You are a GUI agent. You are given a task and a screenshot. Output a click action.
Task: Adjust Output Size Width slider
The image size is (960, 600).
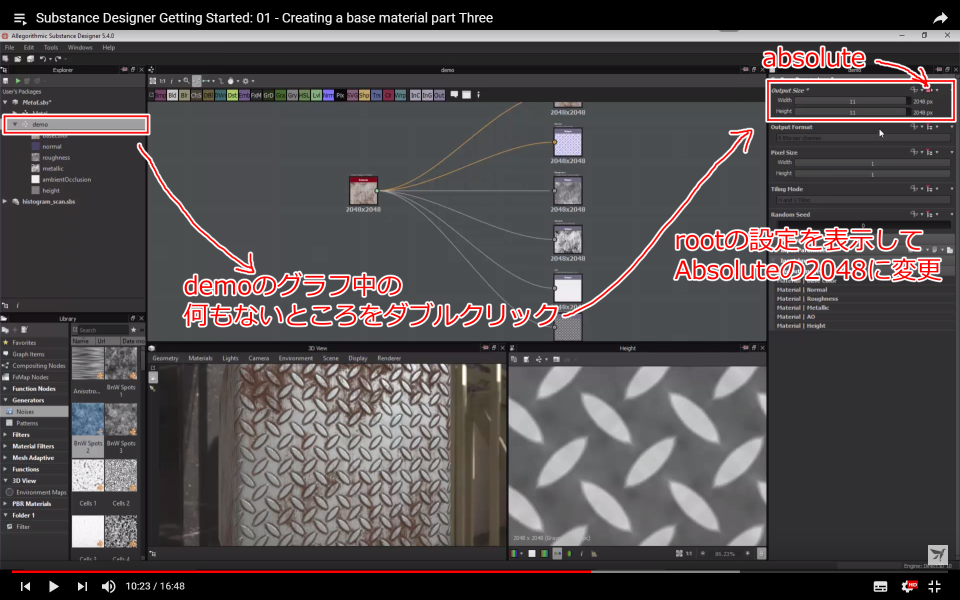click(852, 101)
